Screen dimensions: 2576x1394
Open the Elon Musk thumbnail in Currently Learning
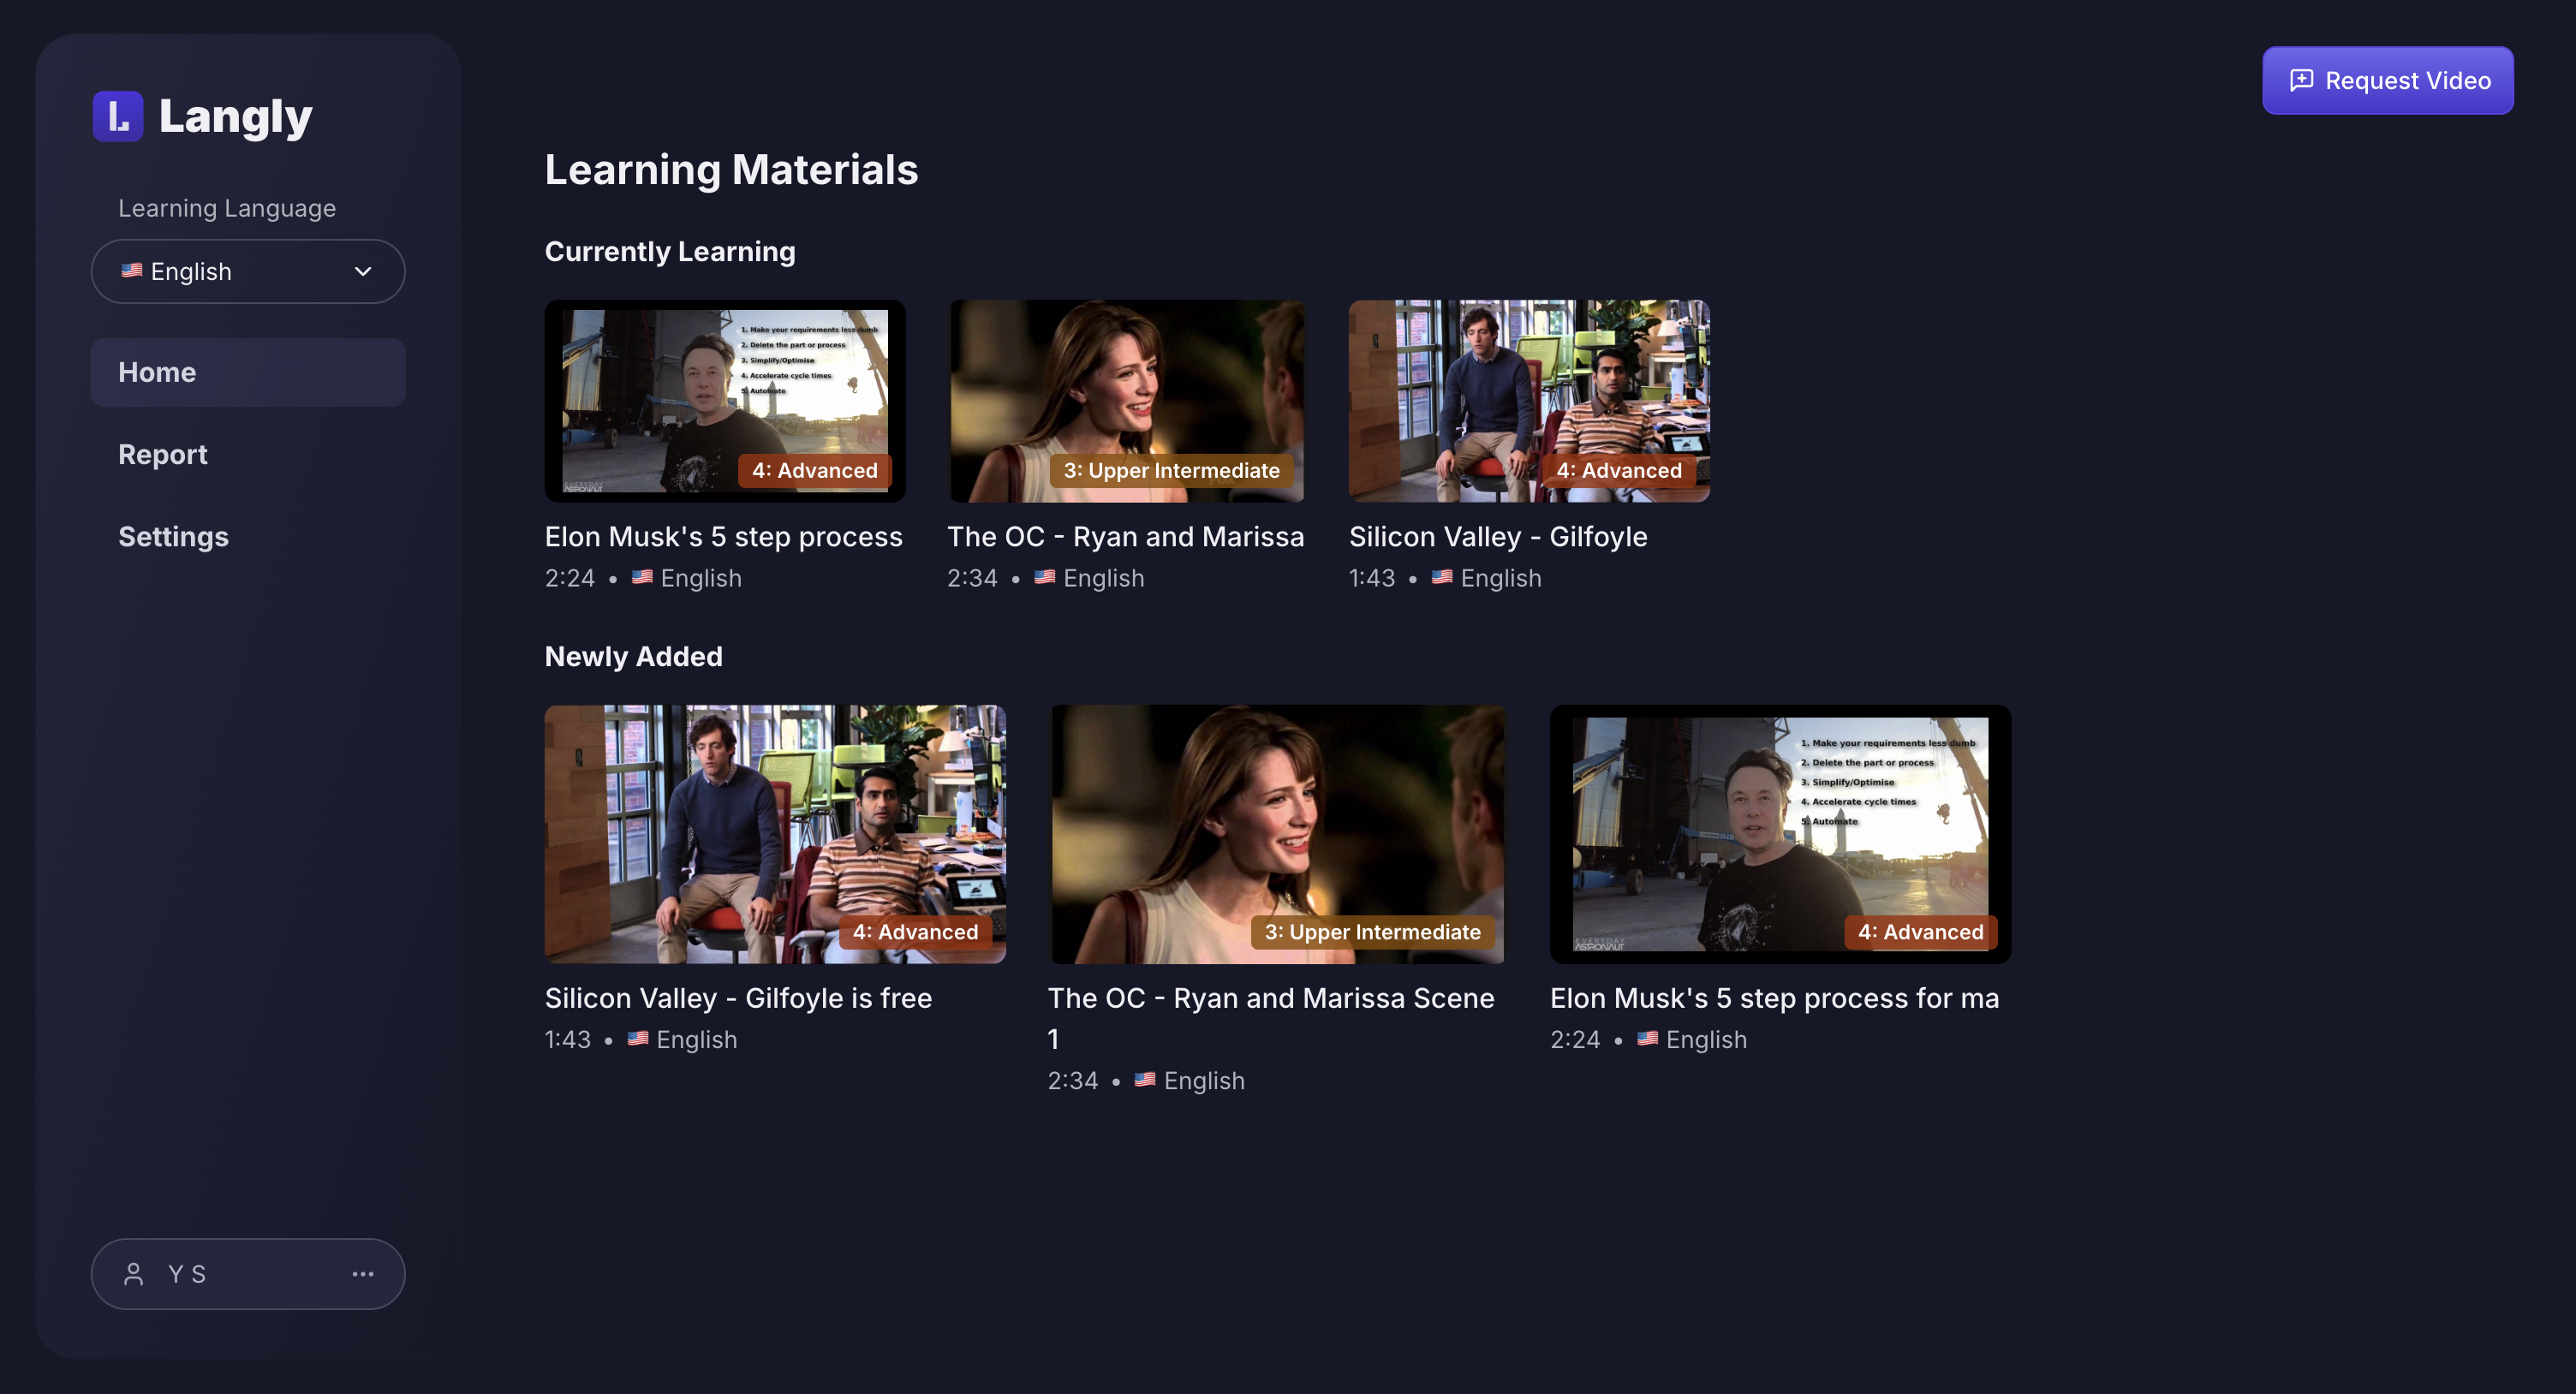click(700, 390)
